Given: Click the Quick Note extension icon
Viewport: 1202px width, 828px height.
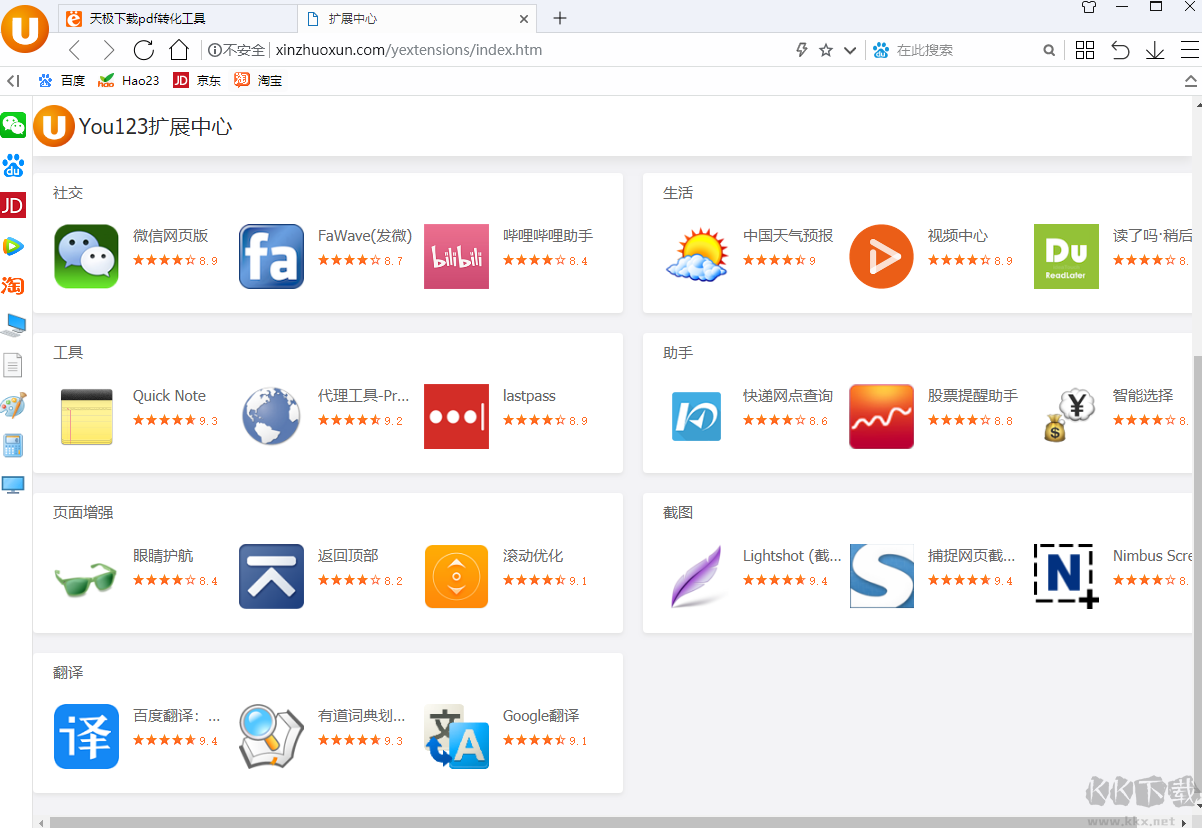Looking at the screenshot, I should (x=86, y=416).
